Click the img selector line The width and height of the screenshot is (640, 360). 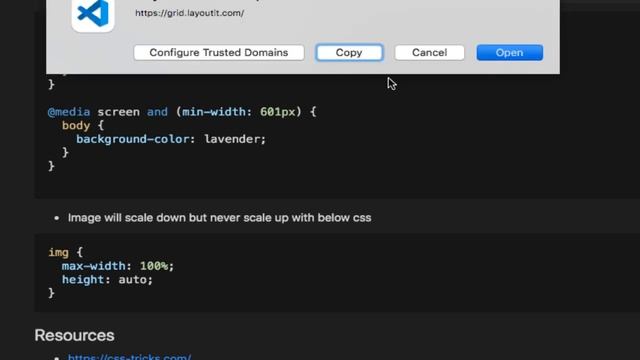click(66, 253)
